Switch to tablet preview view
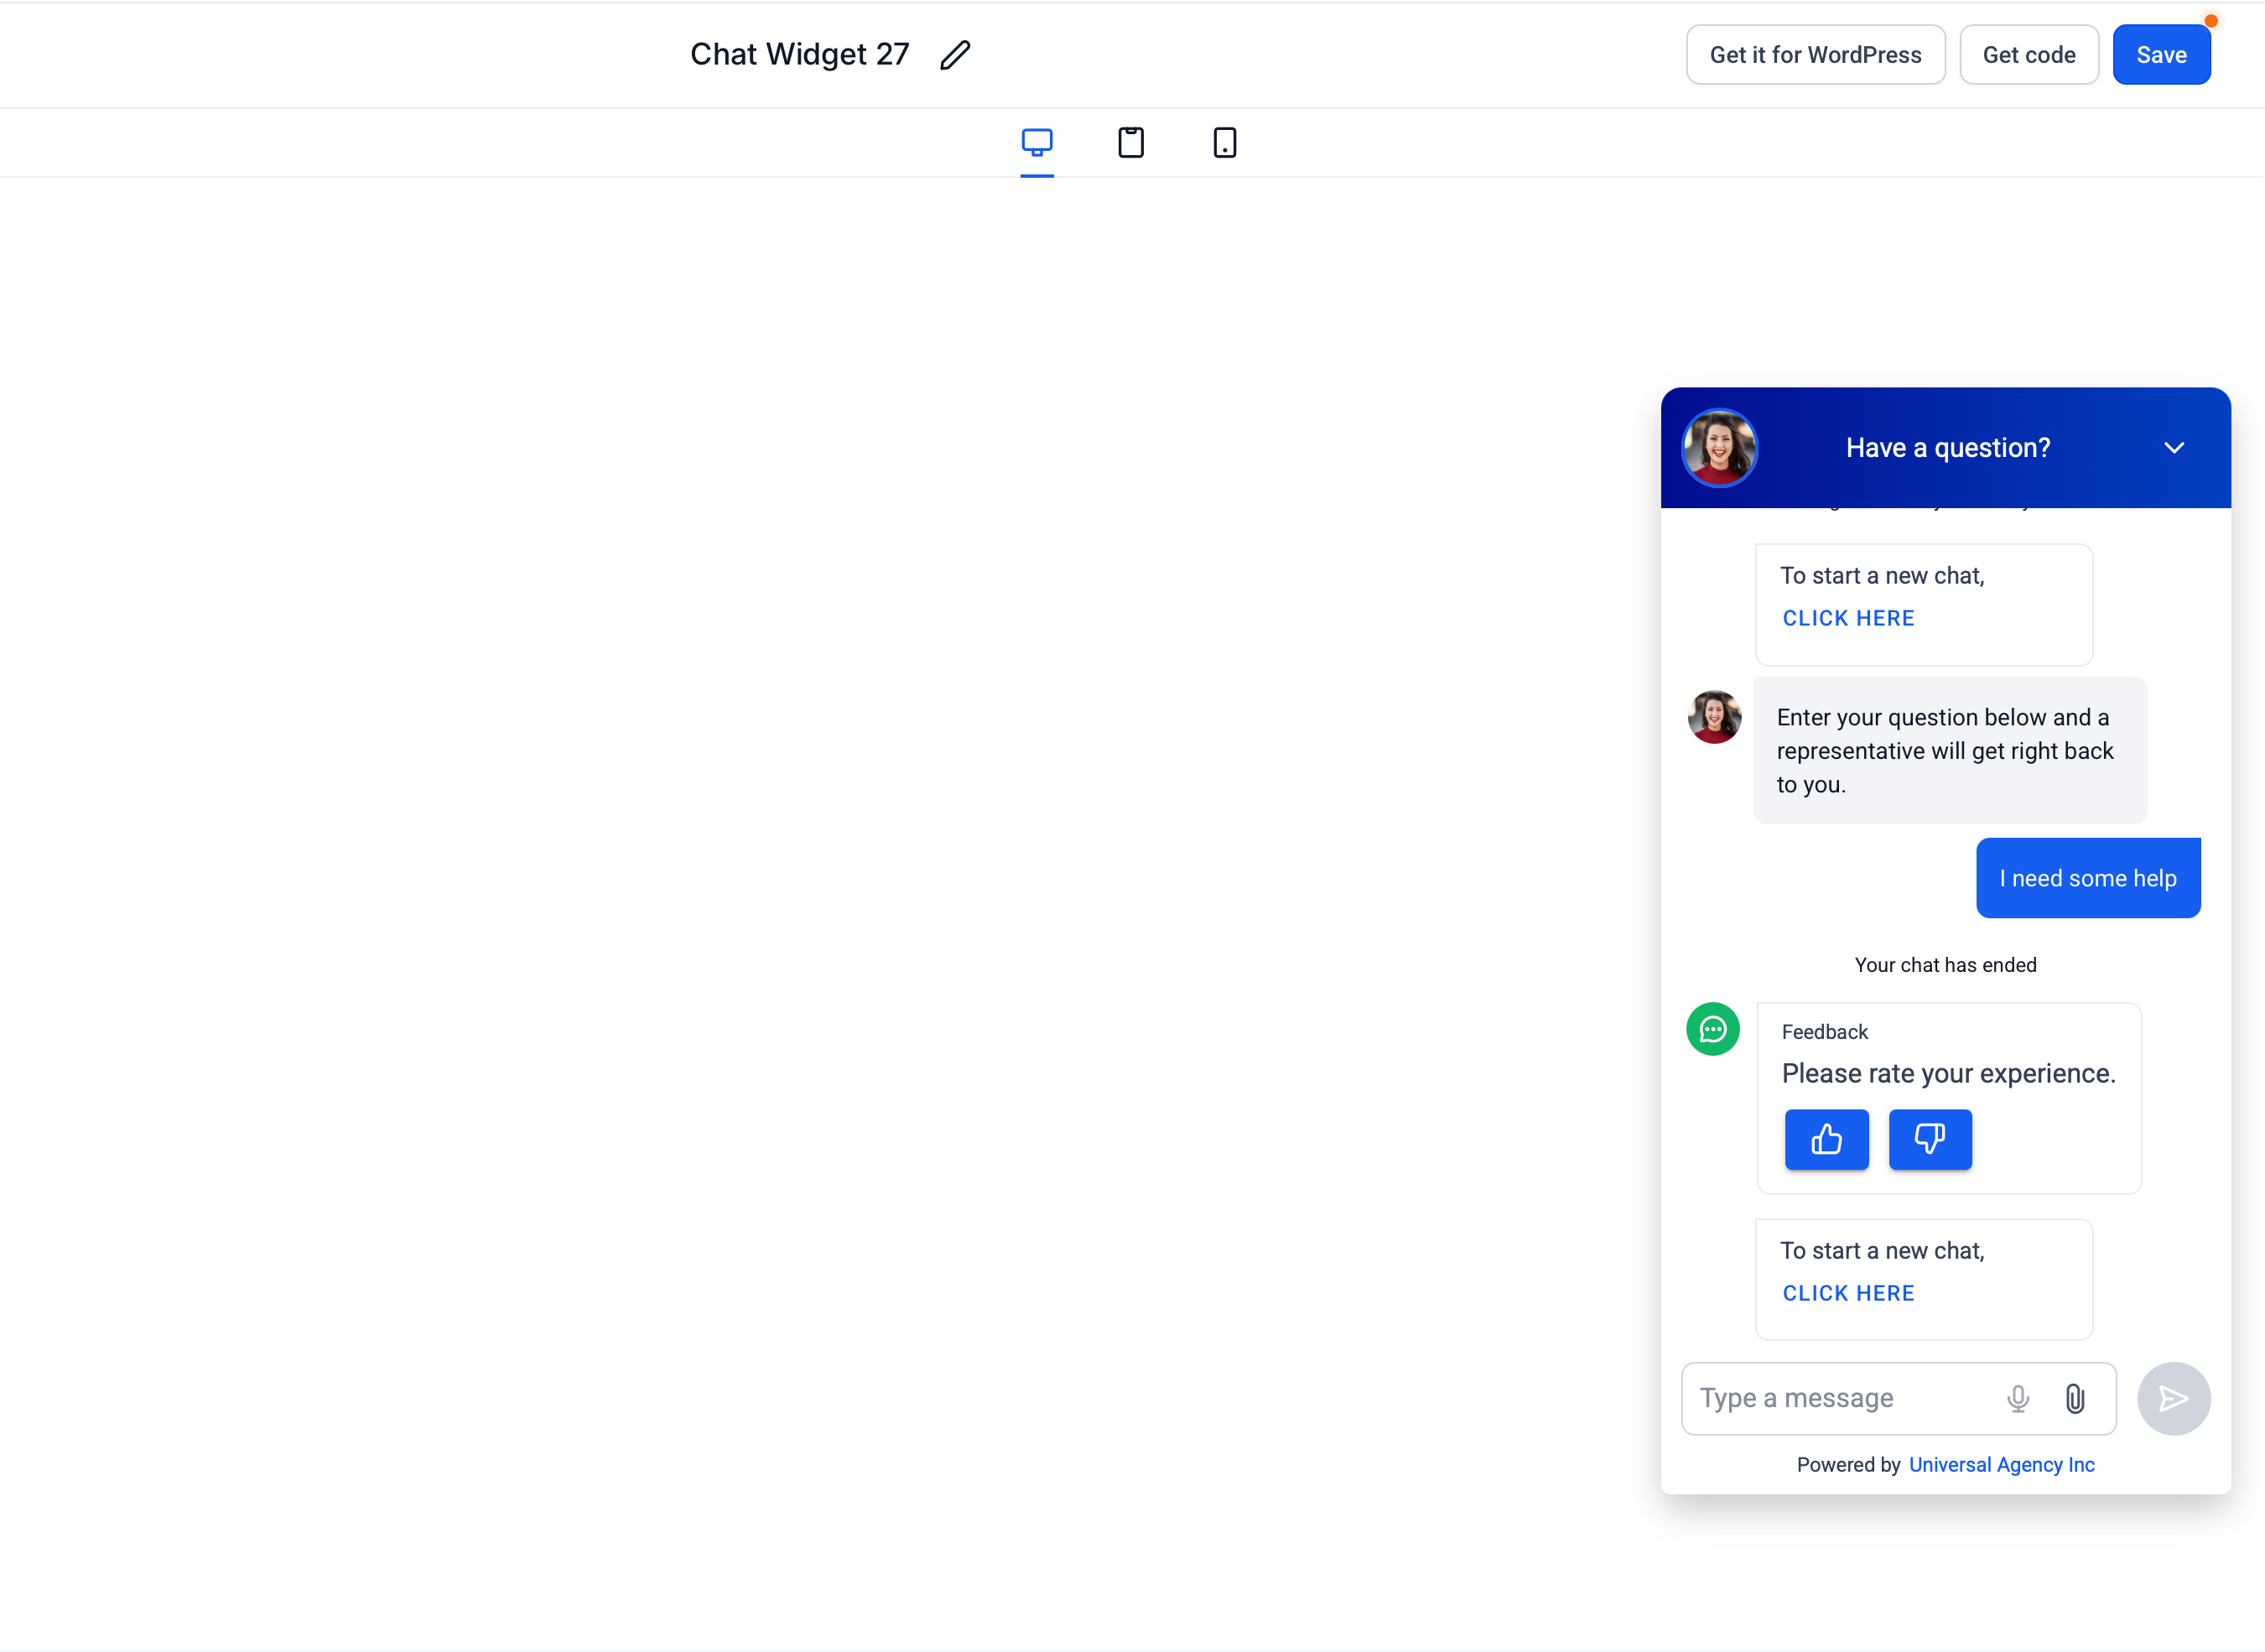 (1131, 142)
